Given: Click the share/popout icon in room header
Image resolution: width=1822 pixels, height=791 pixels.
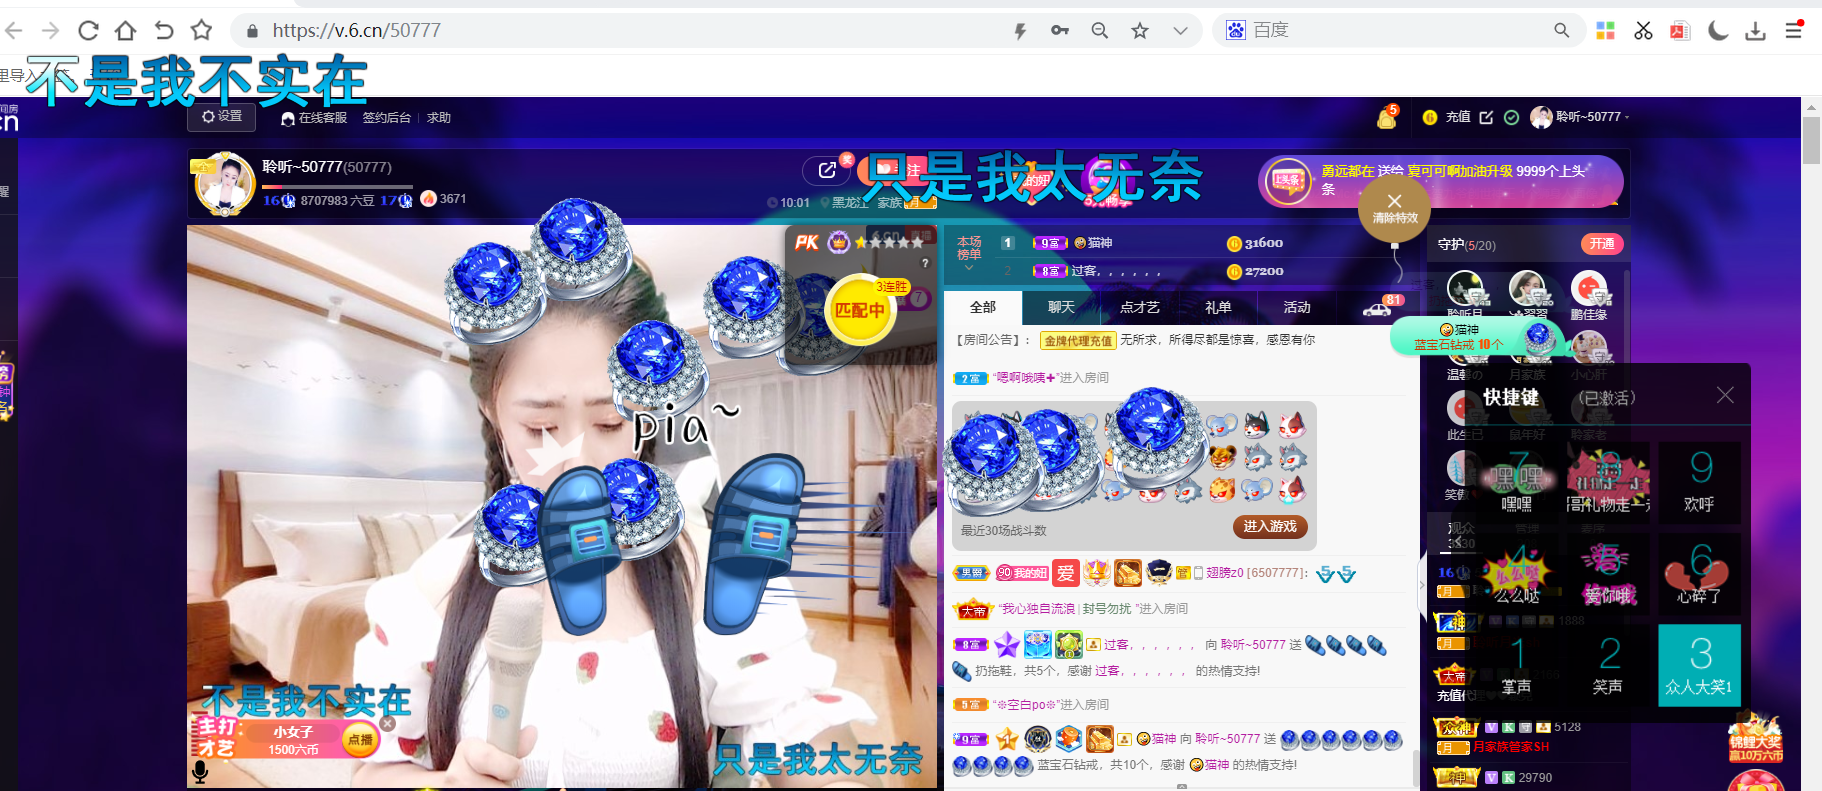Looking at the screenshot, I should tap(827, 170).
